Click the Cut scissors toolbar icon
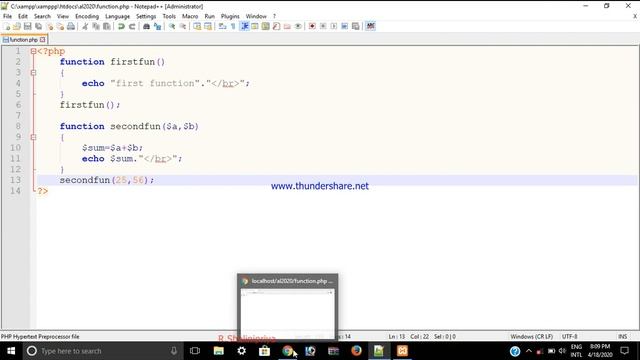Screen dimensions: 640x360 tap(85, 26)
